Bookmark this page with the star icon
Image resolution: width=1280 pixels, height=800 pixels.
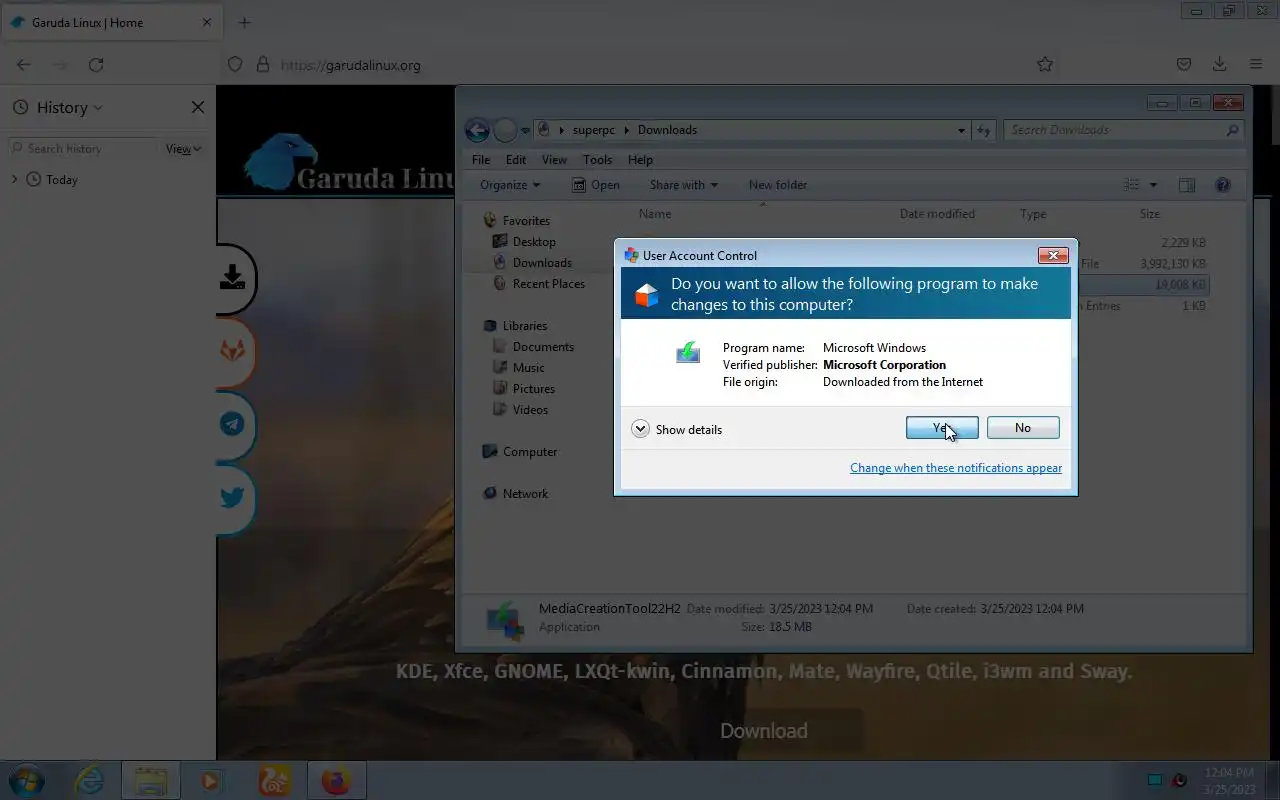pos(1045,64)
